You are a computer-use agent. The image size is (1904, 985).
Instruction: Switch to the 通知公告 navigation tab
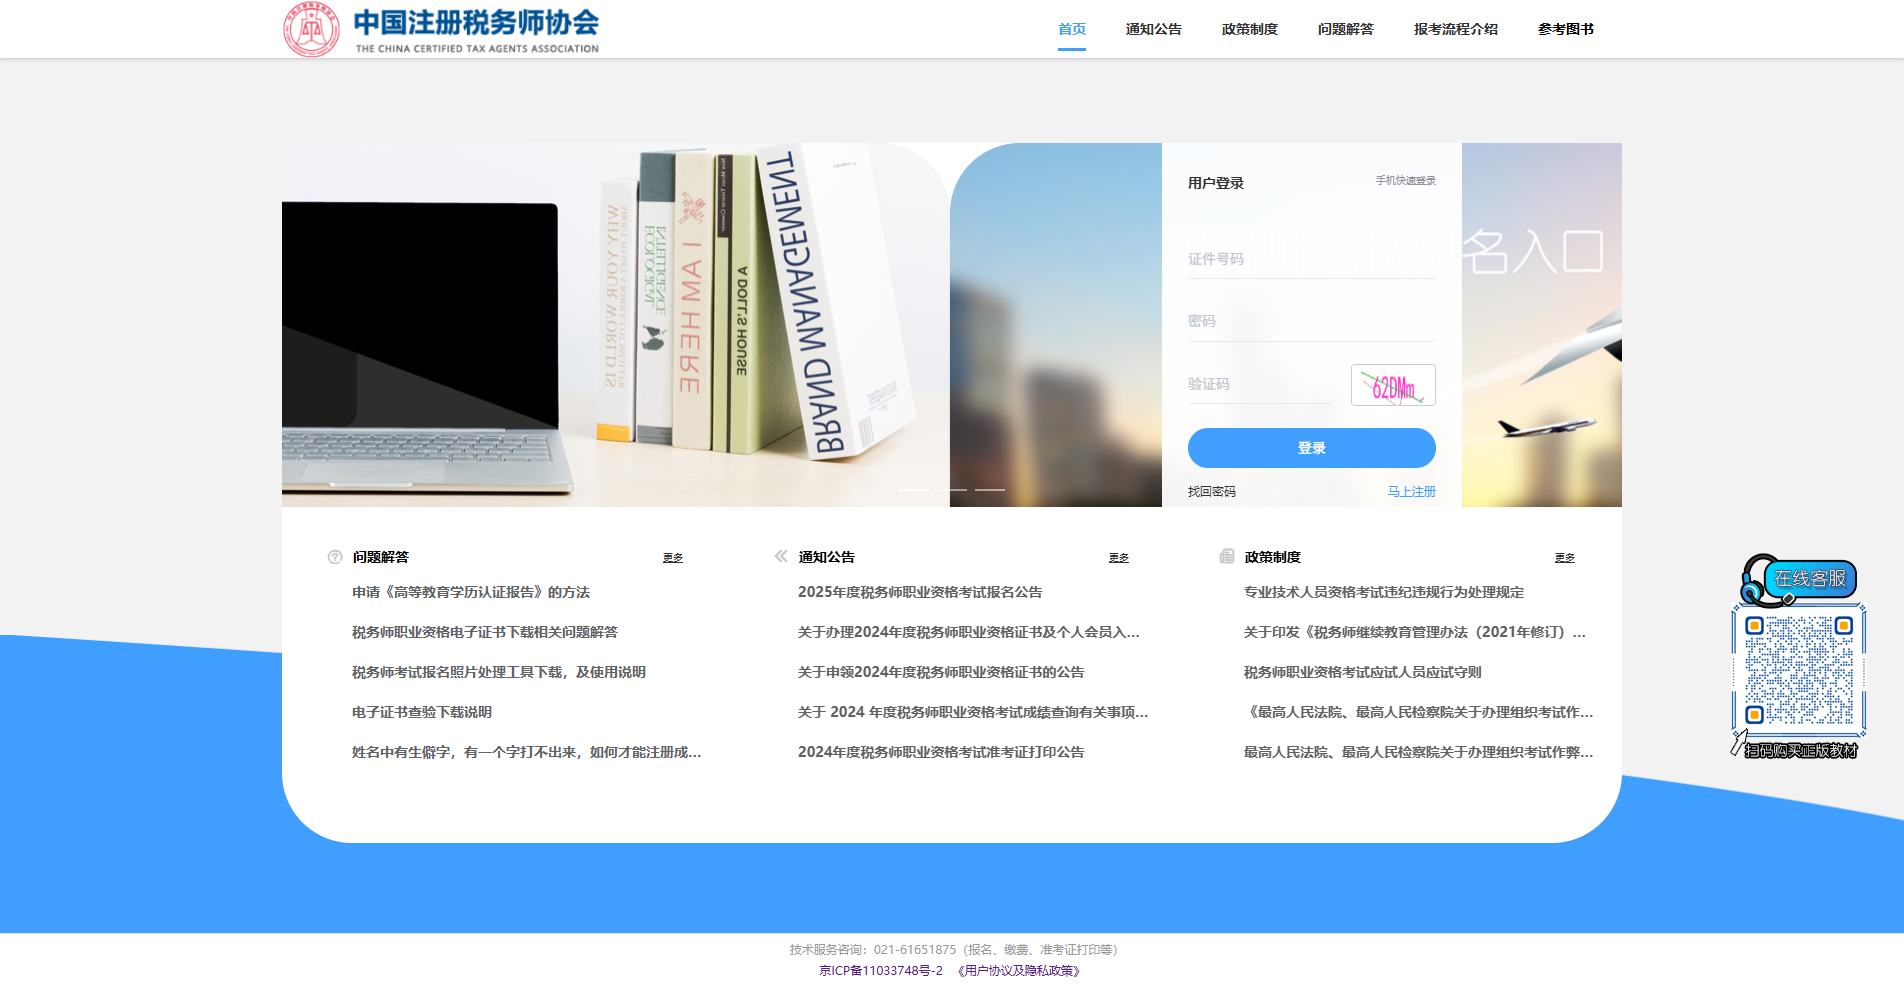pyautogui.click(x=1152, y=29)
